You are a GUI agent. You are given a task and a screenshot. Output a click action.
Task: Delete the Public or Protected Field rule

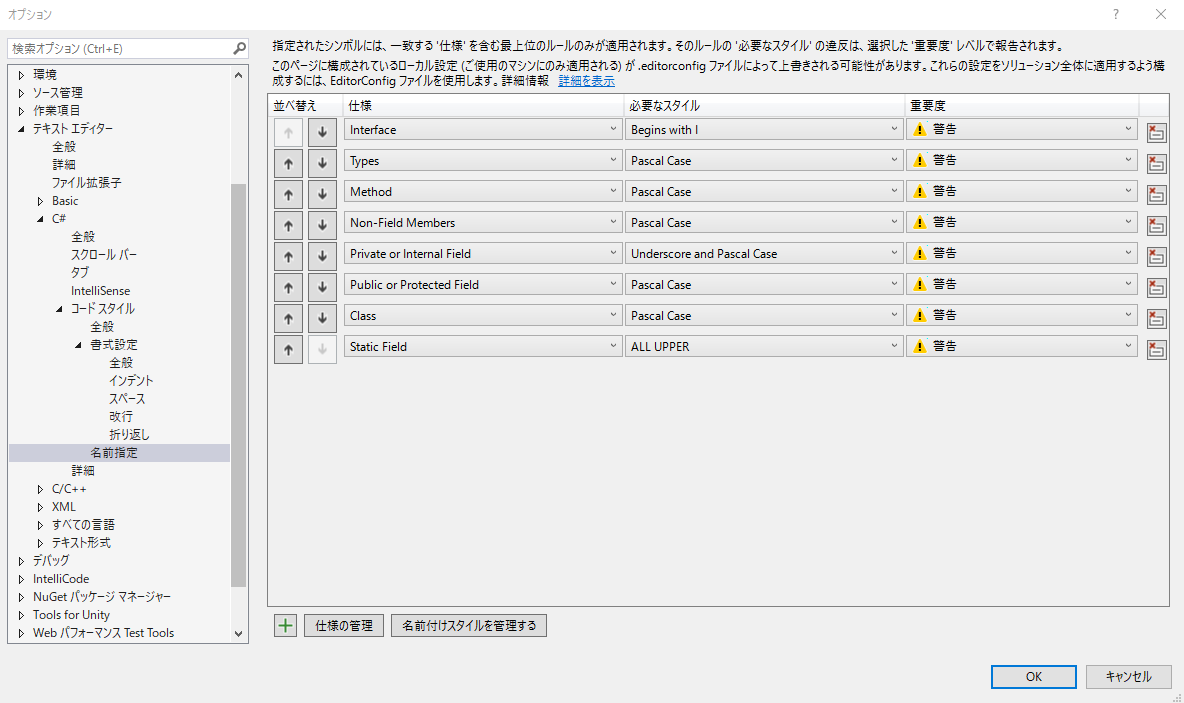1156,288
